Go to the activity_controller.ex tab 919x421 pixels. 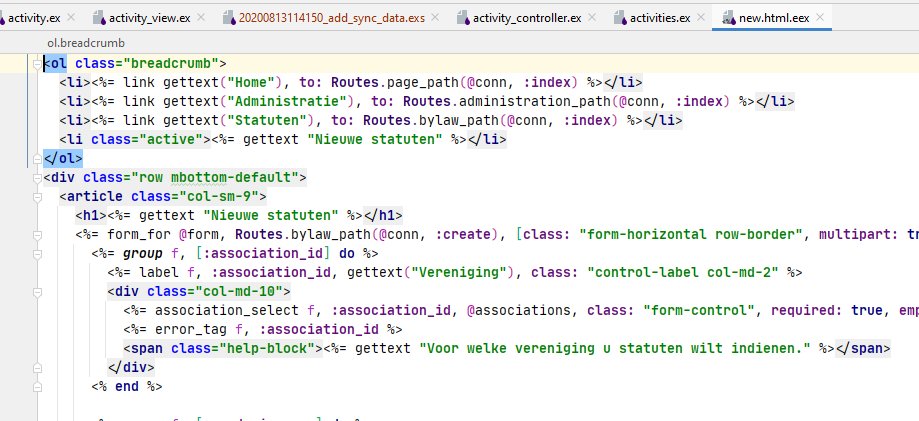pyautogui.click(x=527, y=18)
